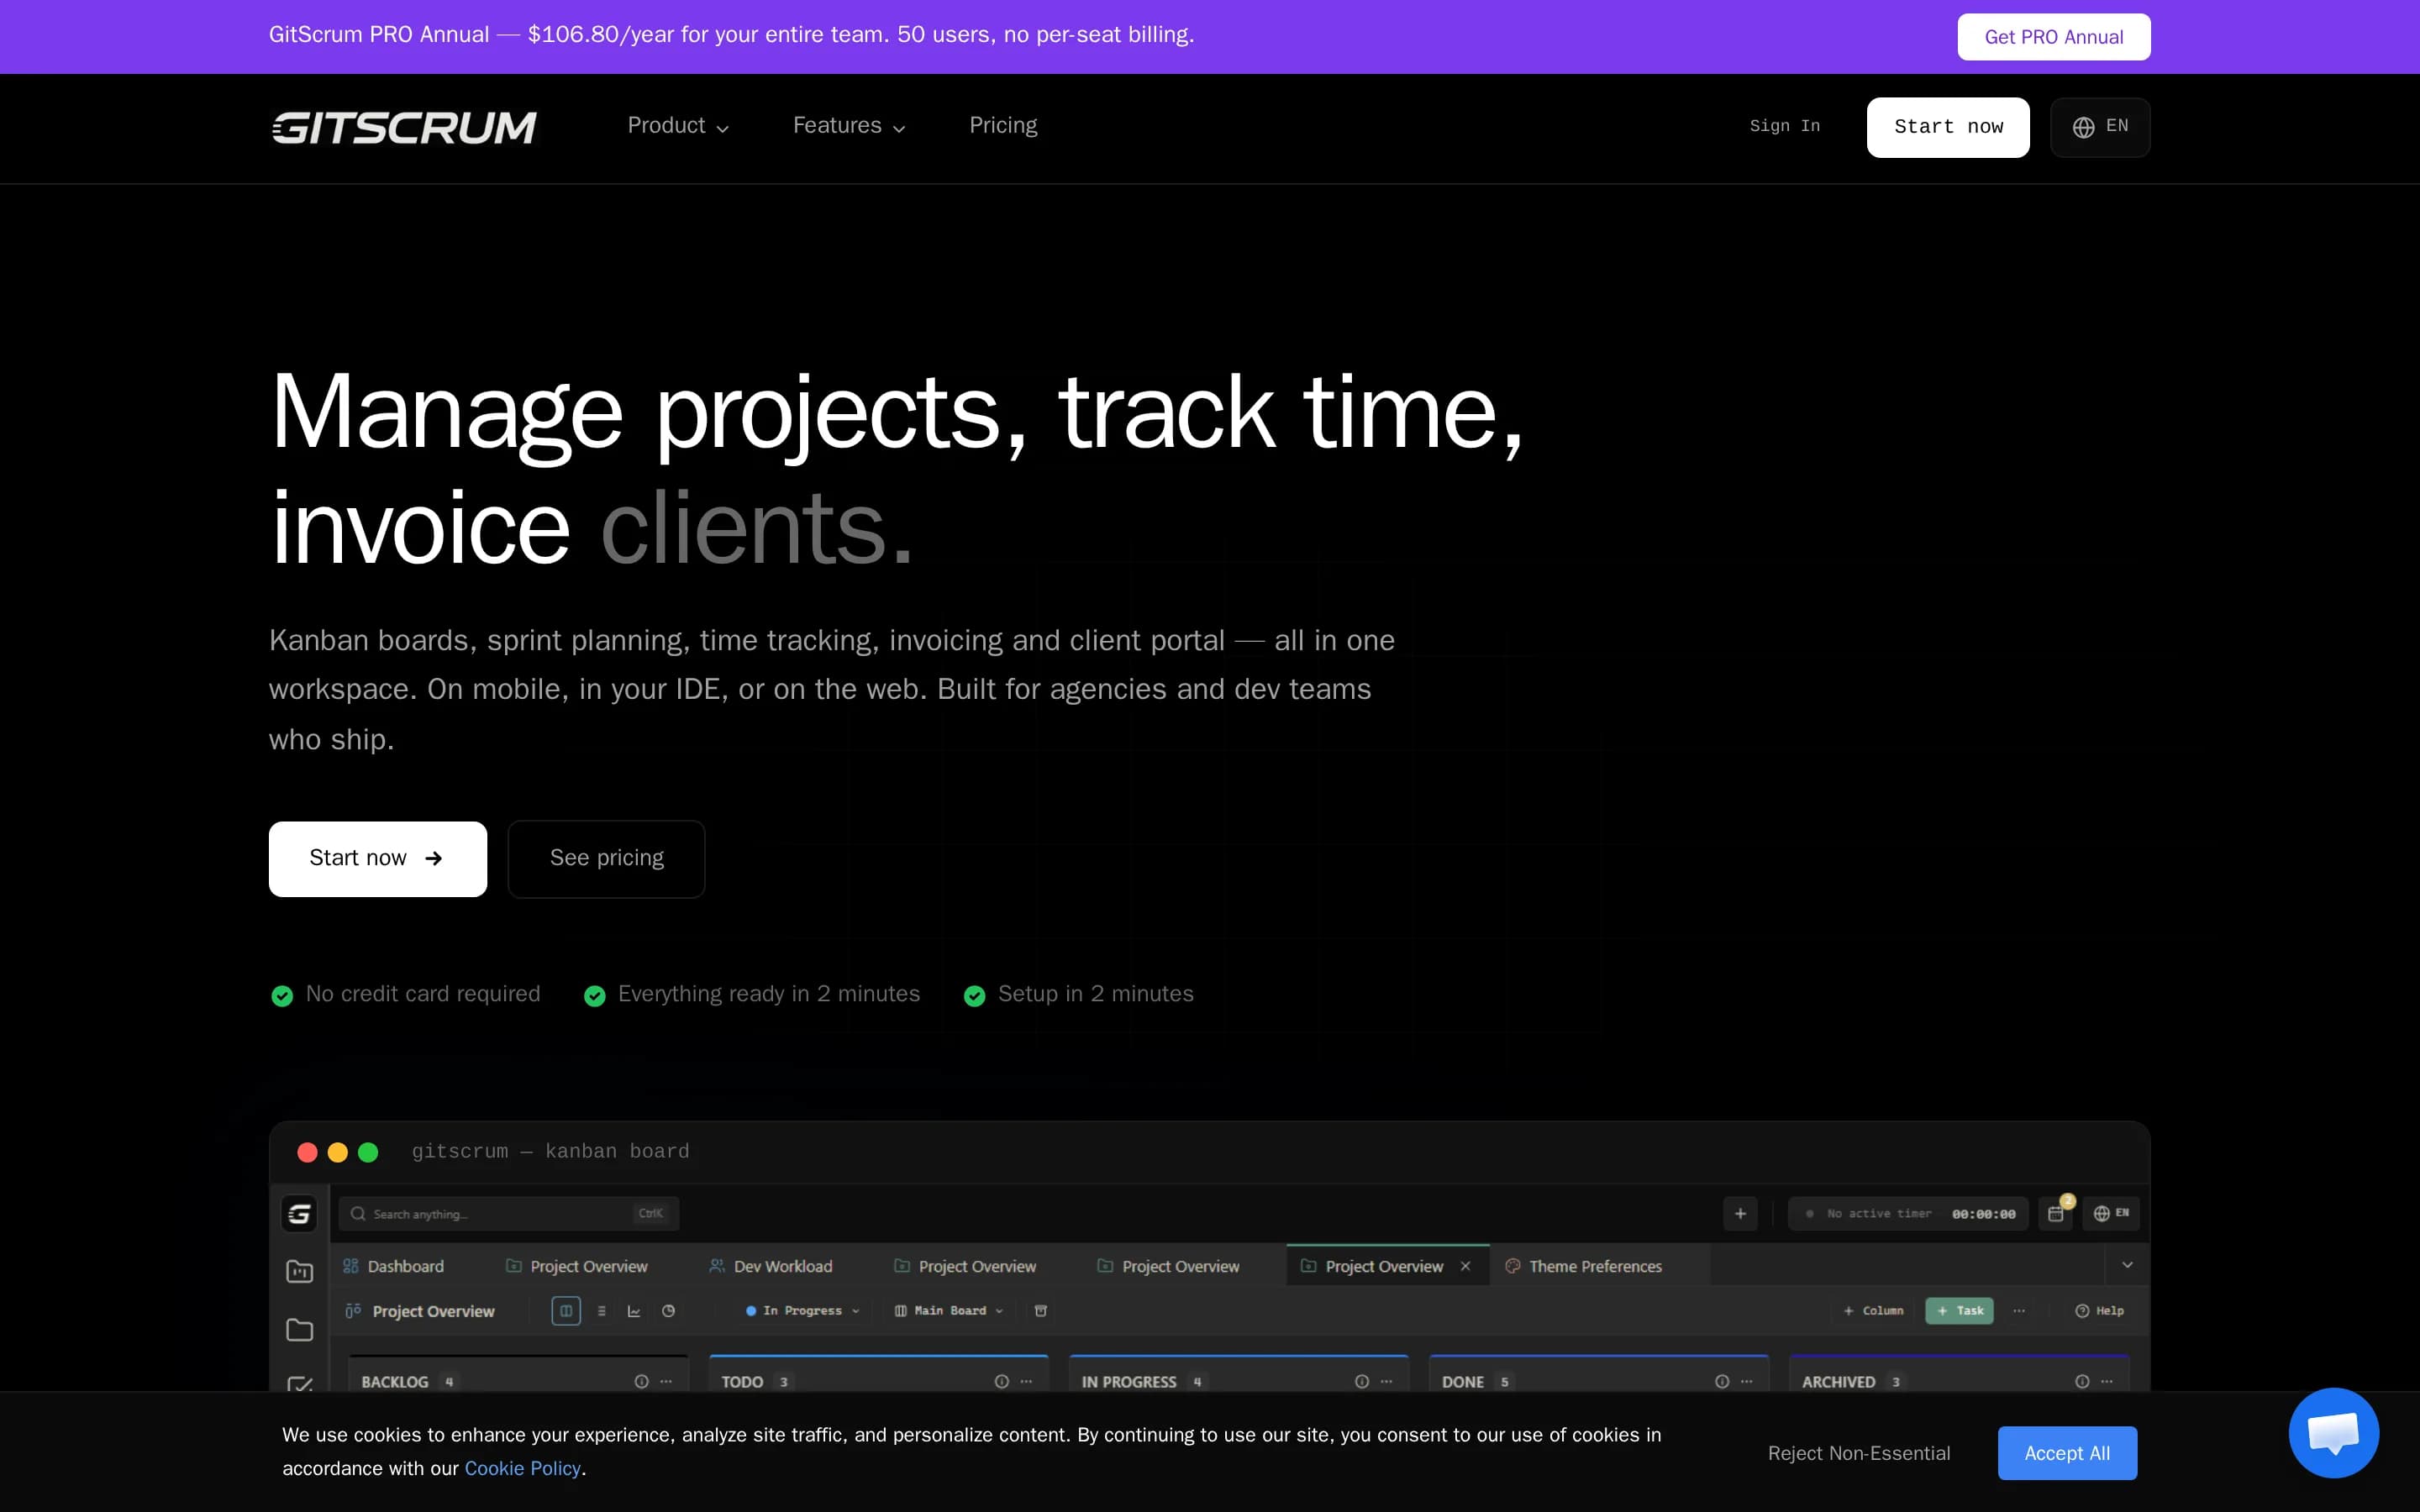Open the live chat bubble
Image resolution: width=2420 pixels, height=1512 pixels.
pos(2333,1432)
